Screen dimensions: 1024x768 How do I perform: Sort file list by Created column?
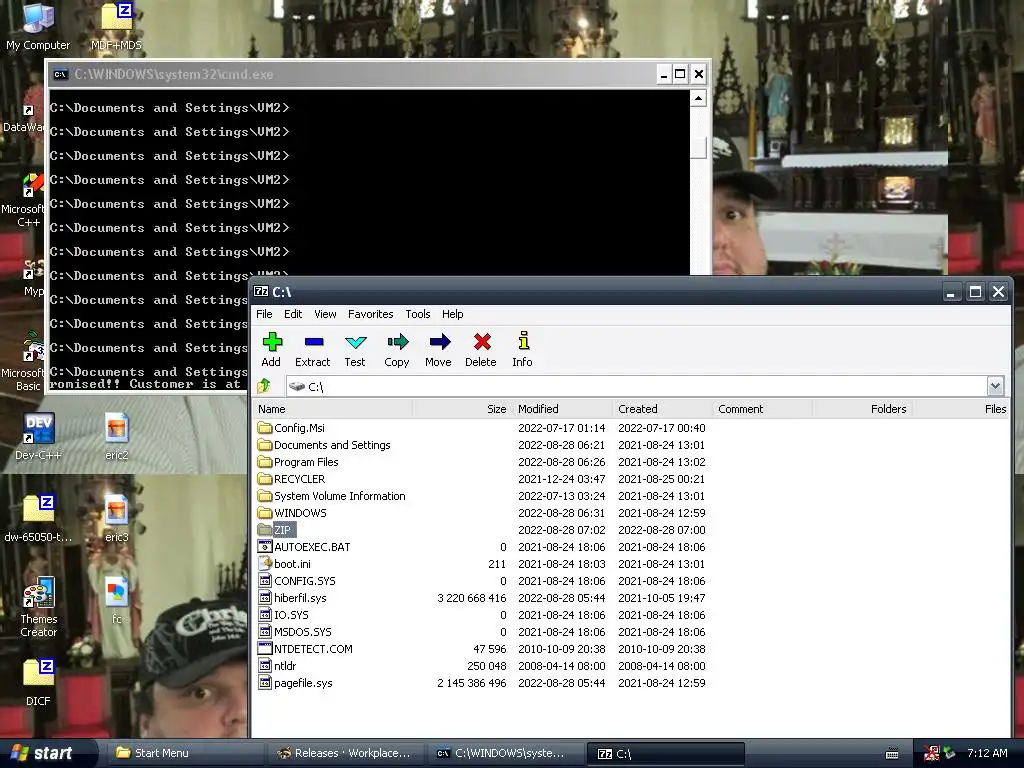click(663, 409)
